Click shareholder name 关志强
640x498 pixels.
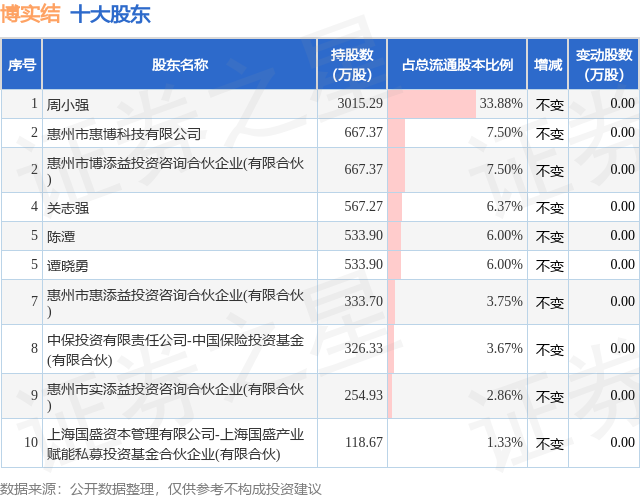68,208
